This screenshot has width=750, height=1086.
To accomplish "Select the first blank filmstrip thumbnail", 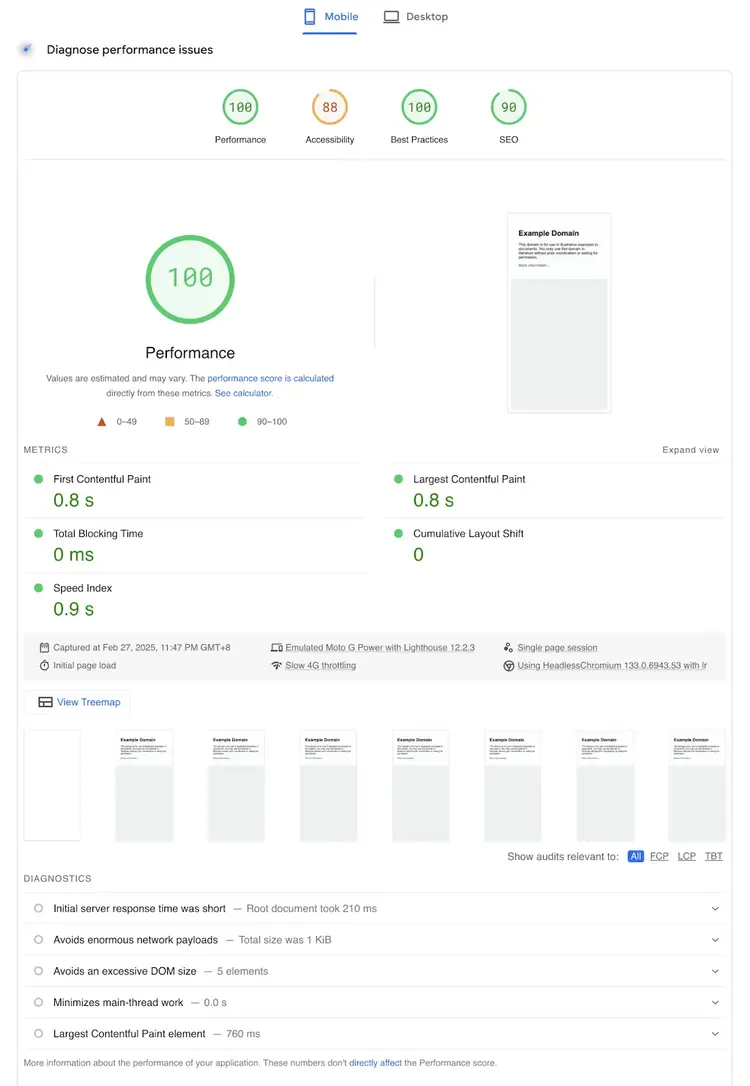I will (x=52, y=785).
